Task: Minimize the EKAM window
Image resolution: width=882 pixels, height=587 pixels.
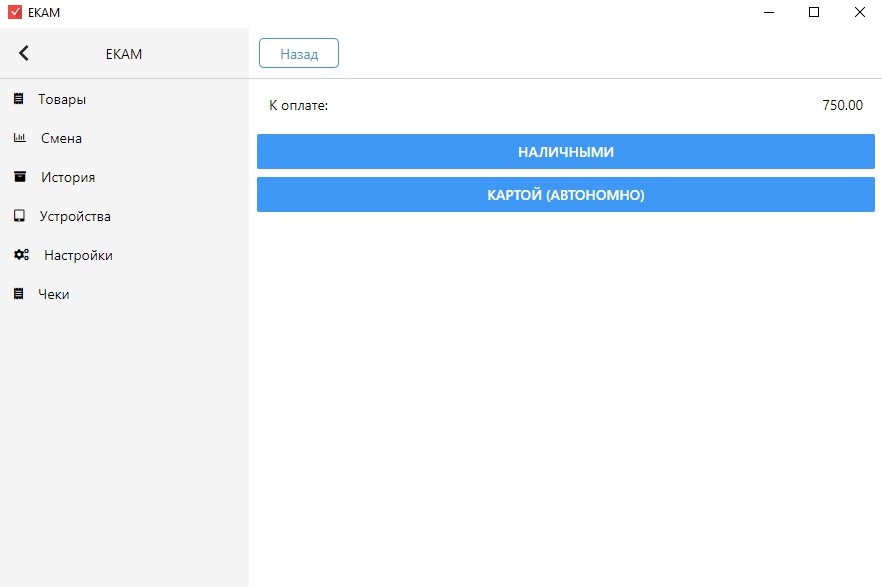Action: [x=769, y=12]
